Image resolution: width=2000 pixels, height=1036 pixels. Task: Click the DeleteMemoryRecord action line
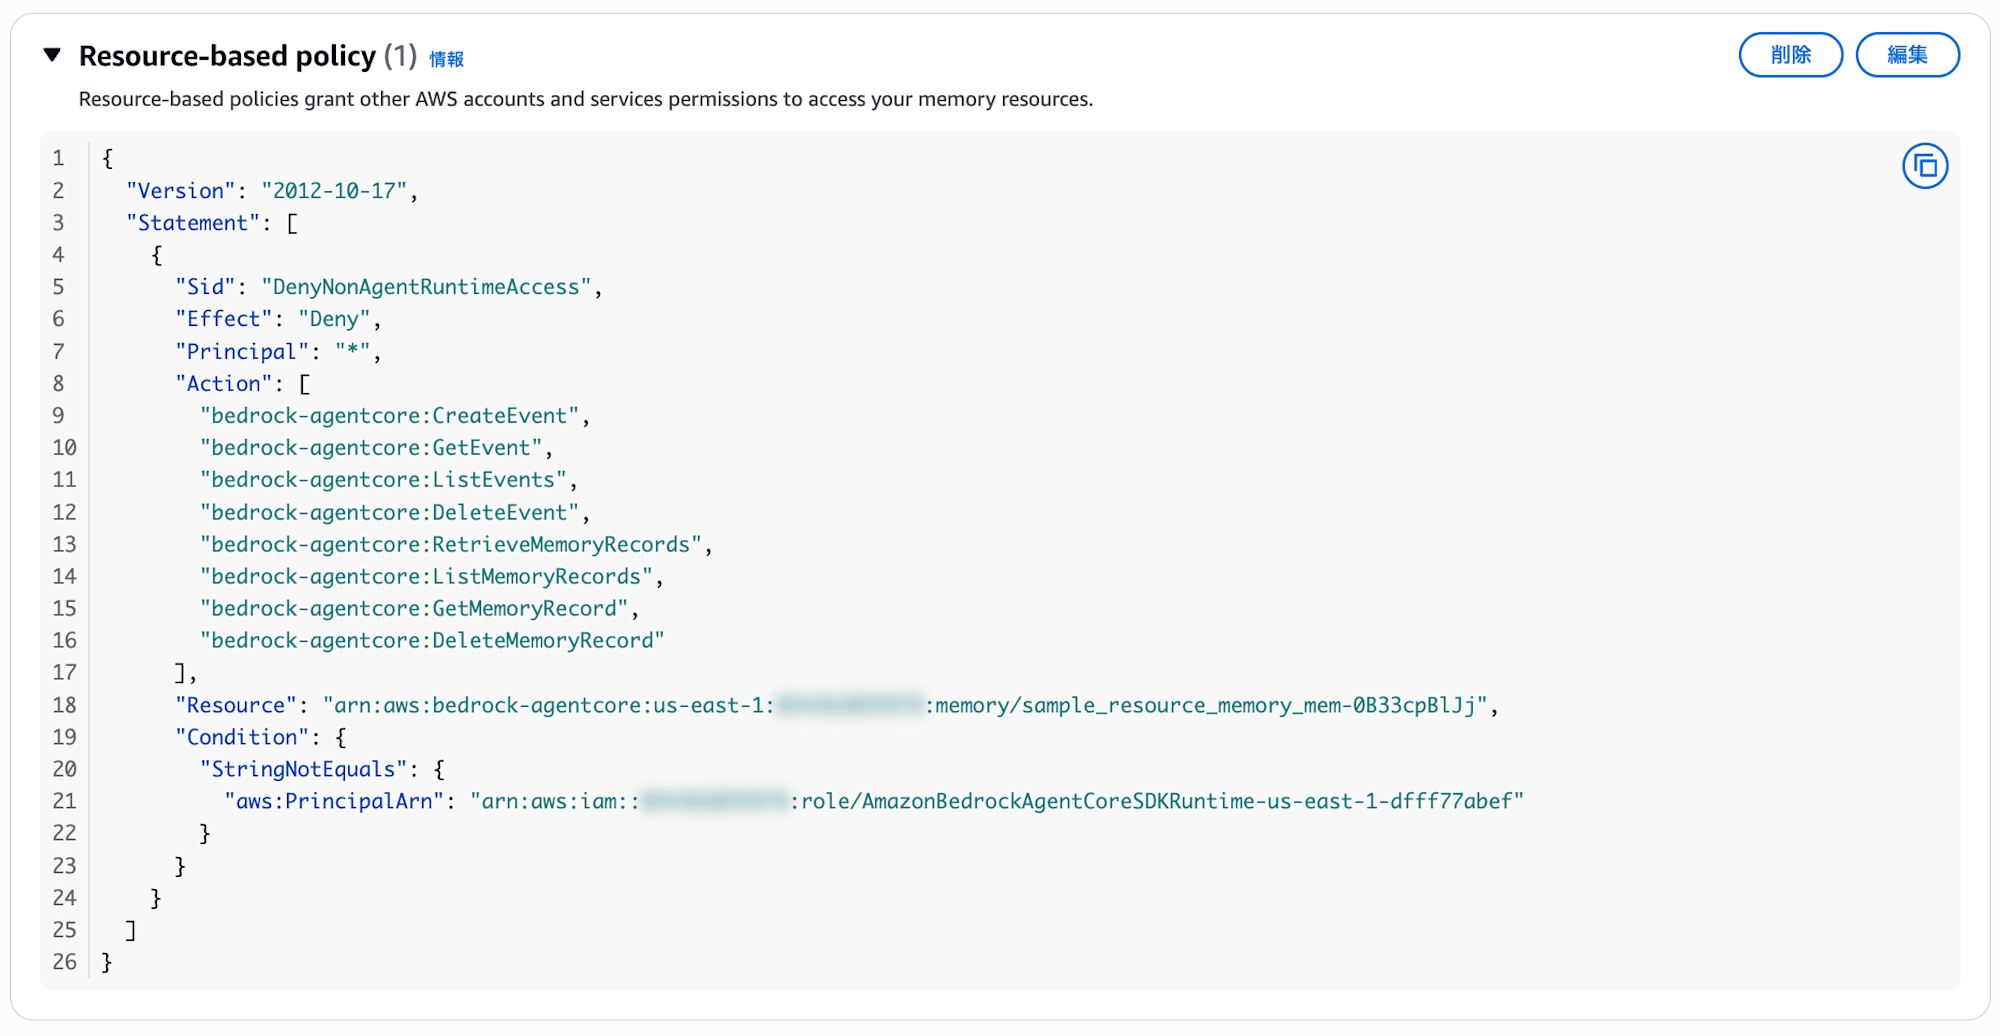click(432, 640)
